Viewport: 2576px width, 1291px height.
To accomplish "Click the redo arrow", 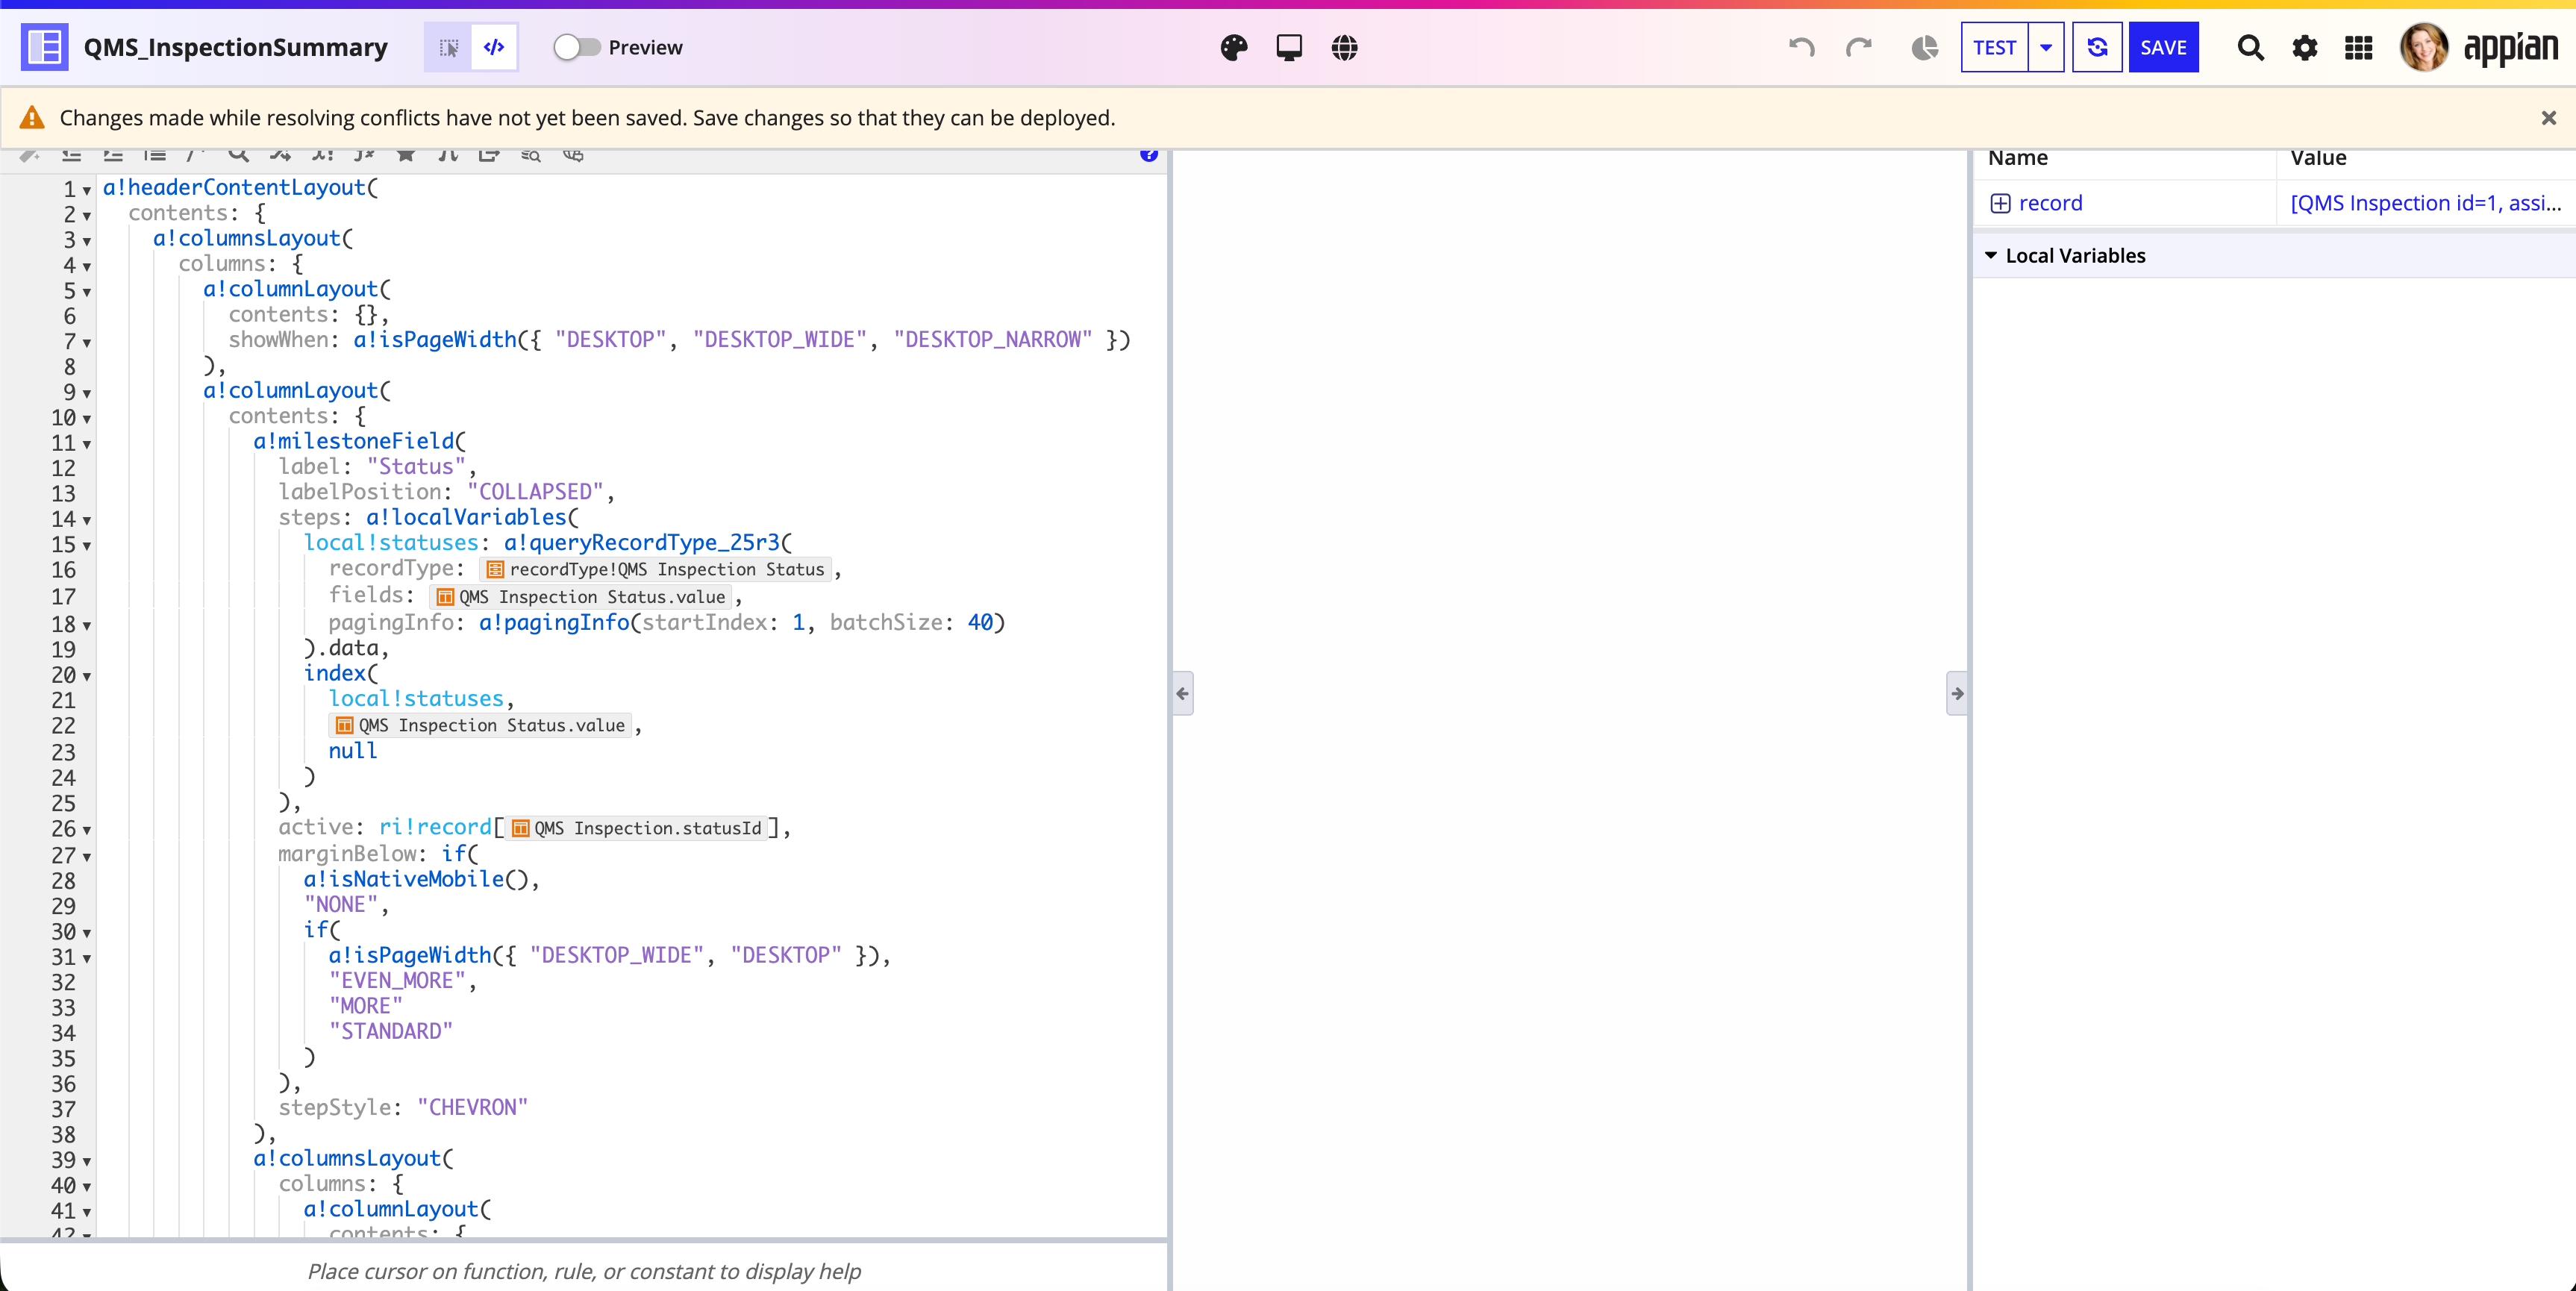I will click(x=1858, y=47).
